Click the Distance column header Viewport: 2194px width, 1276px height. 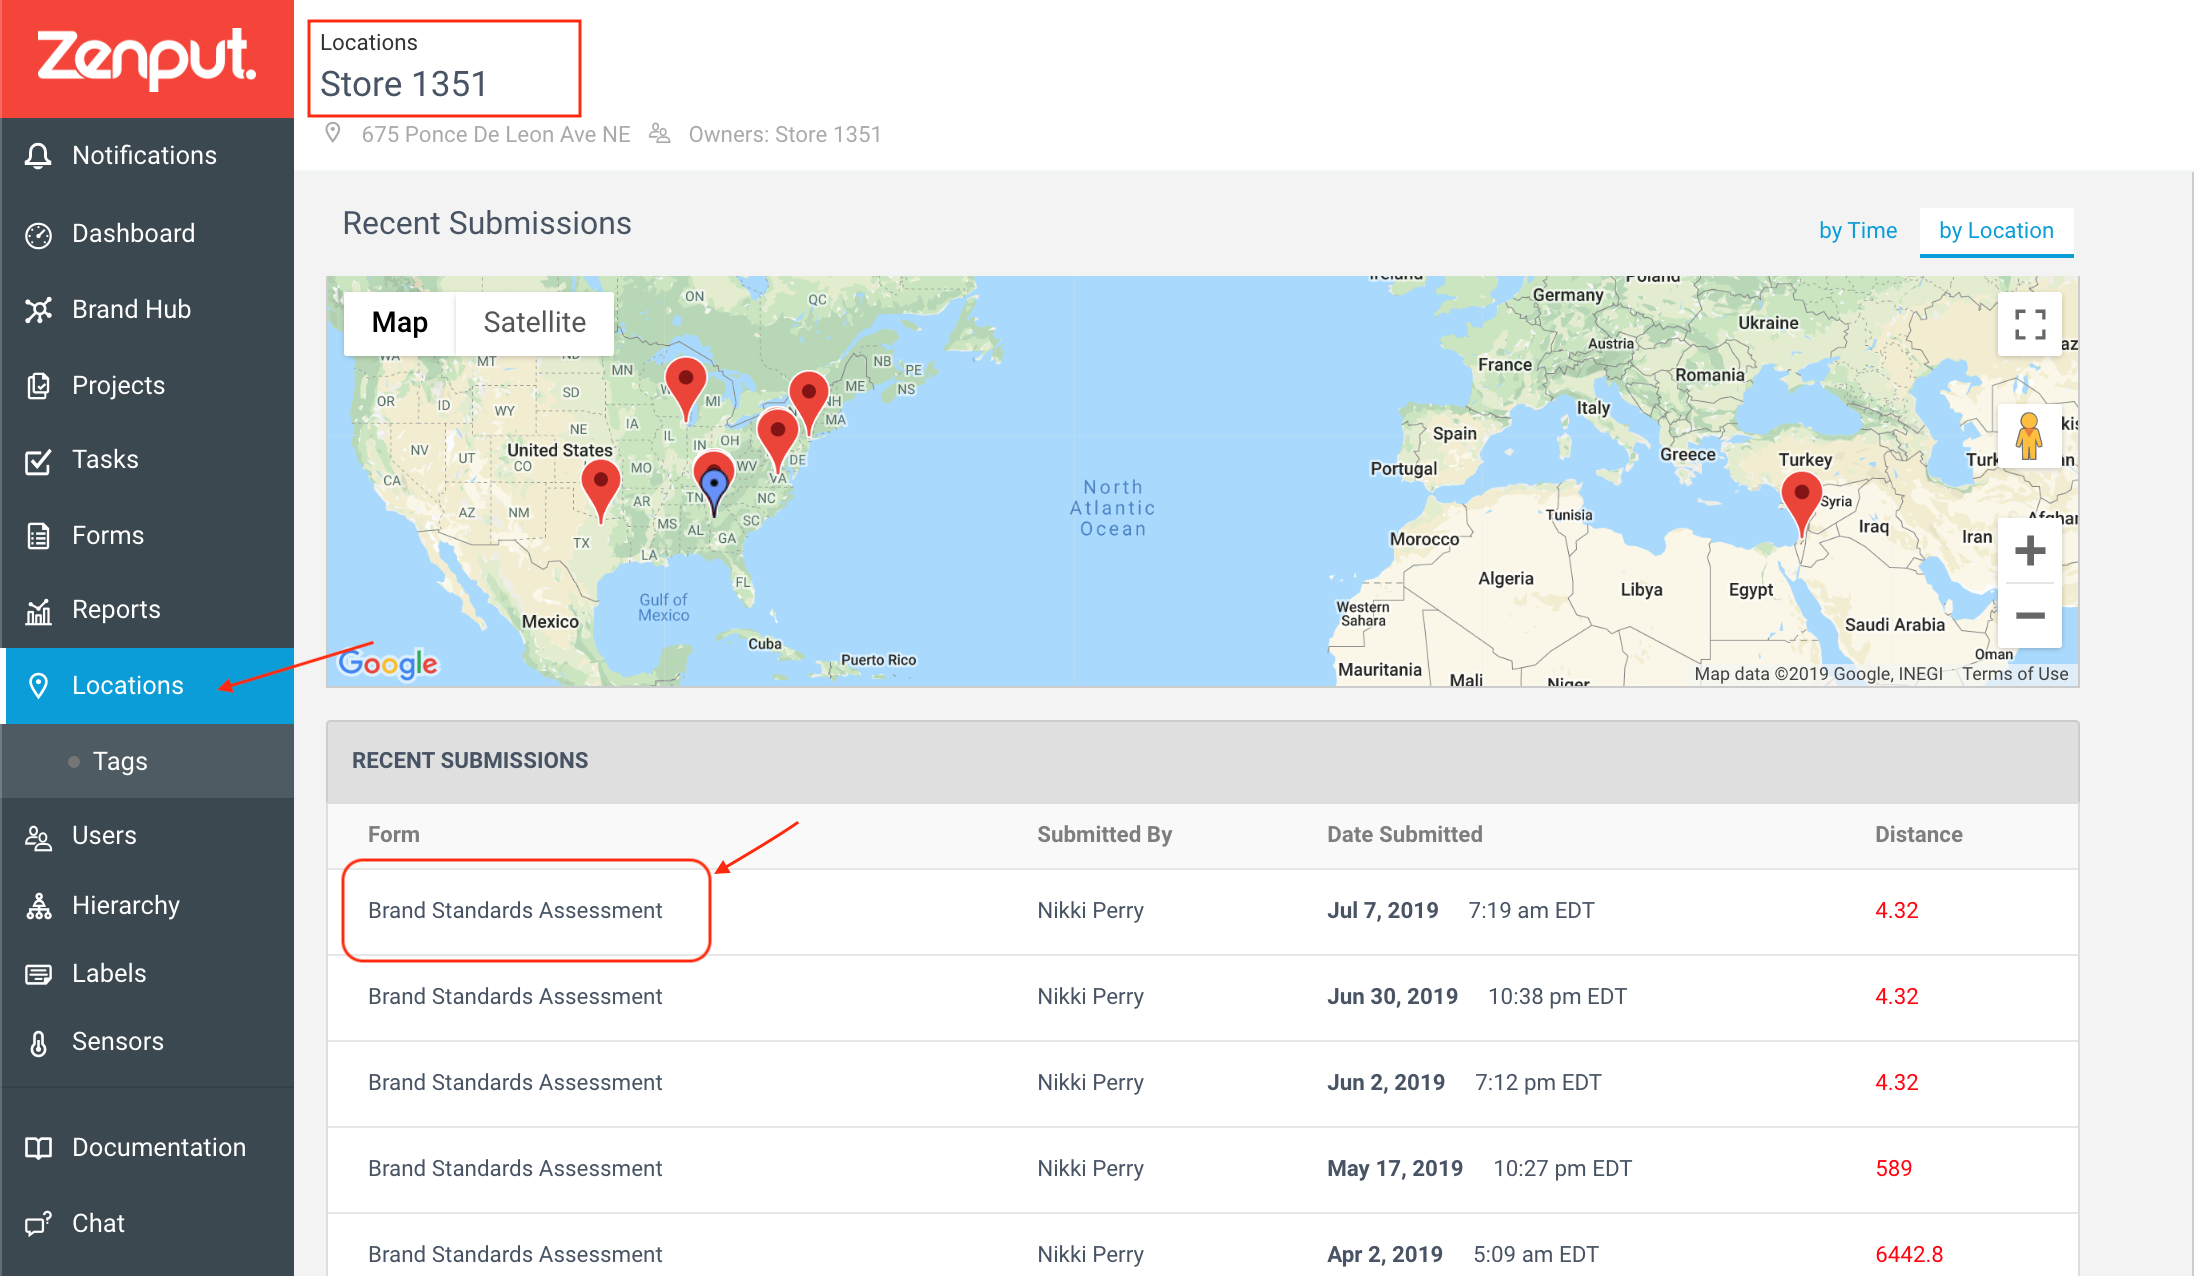(1918, 835)
